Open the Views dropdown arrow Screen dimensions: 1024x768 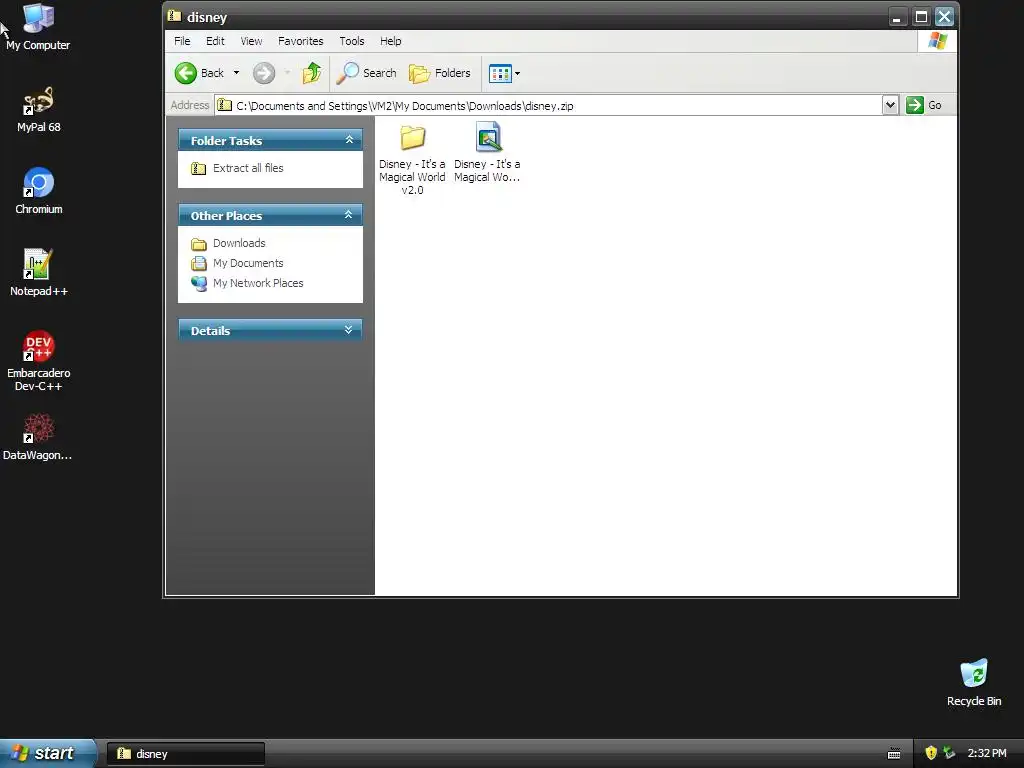[x=517, y=74]
